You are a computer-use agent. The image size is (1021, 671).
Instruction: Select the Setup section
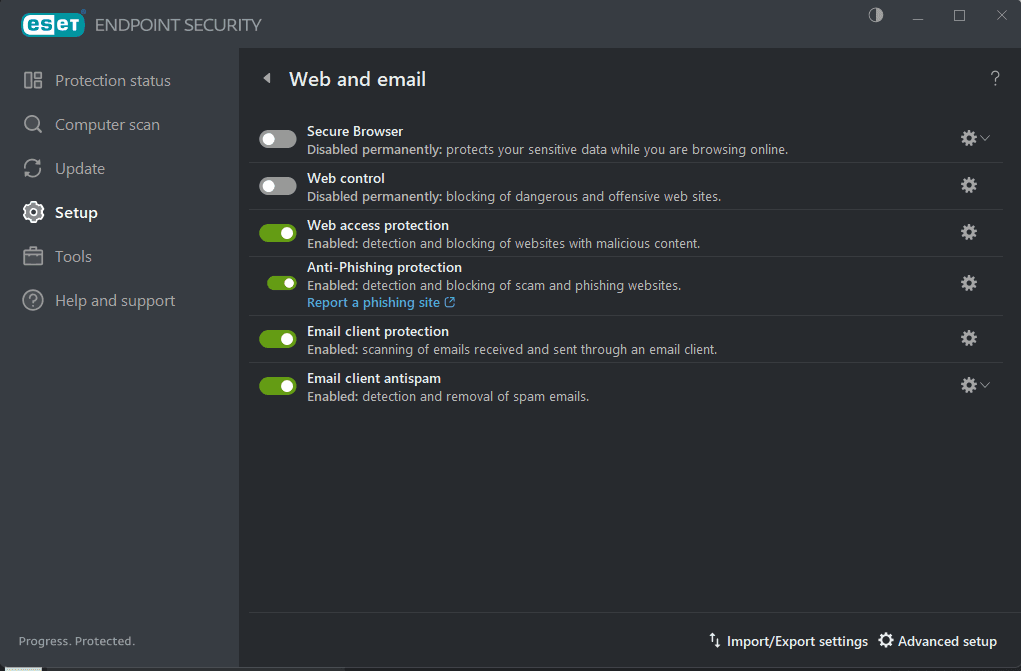[76, 212]
